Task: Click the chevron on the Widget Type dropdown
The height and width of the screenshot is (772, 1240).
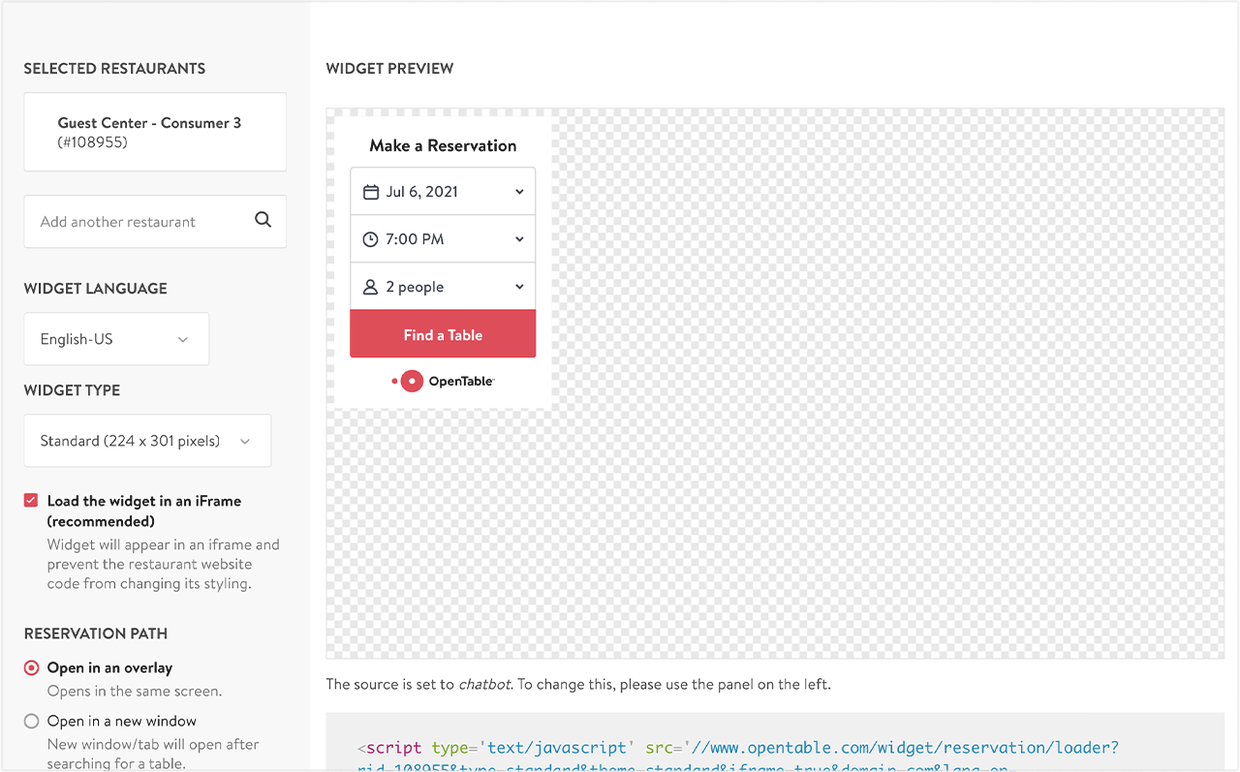Action: coord(245,440)
